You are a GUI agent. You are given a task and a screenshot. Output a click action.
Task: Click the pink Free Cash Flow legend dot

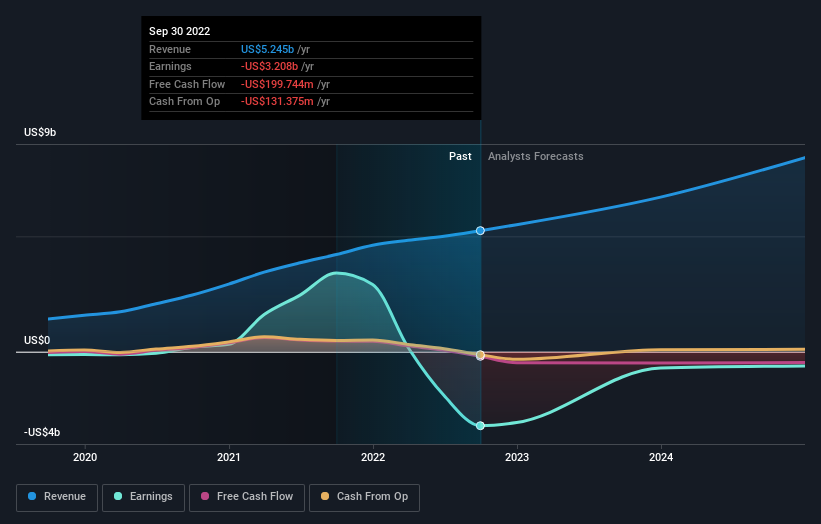click(205, 496)
